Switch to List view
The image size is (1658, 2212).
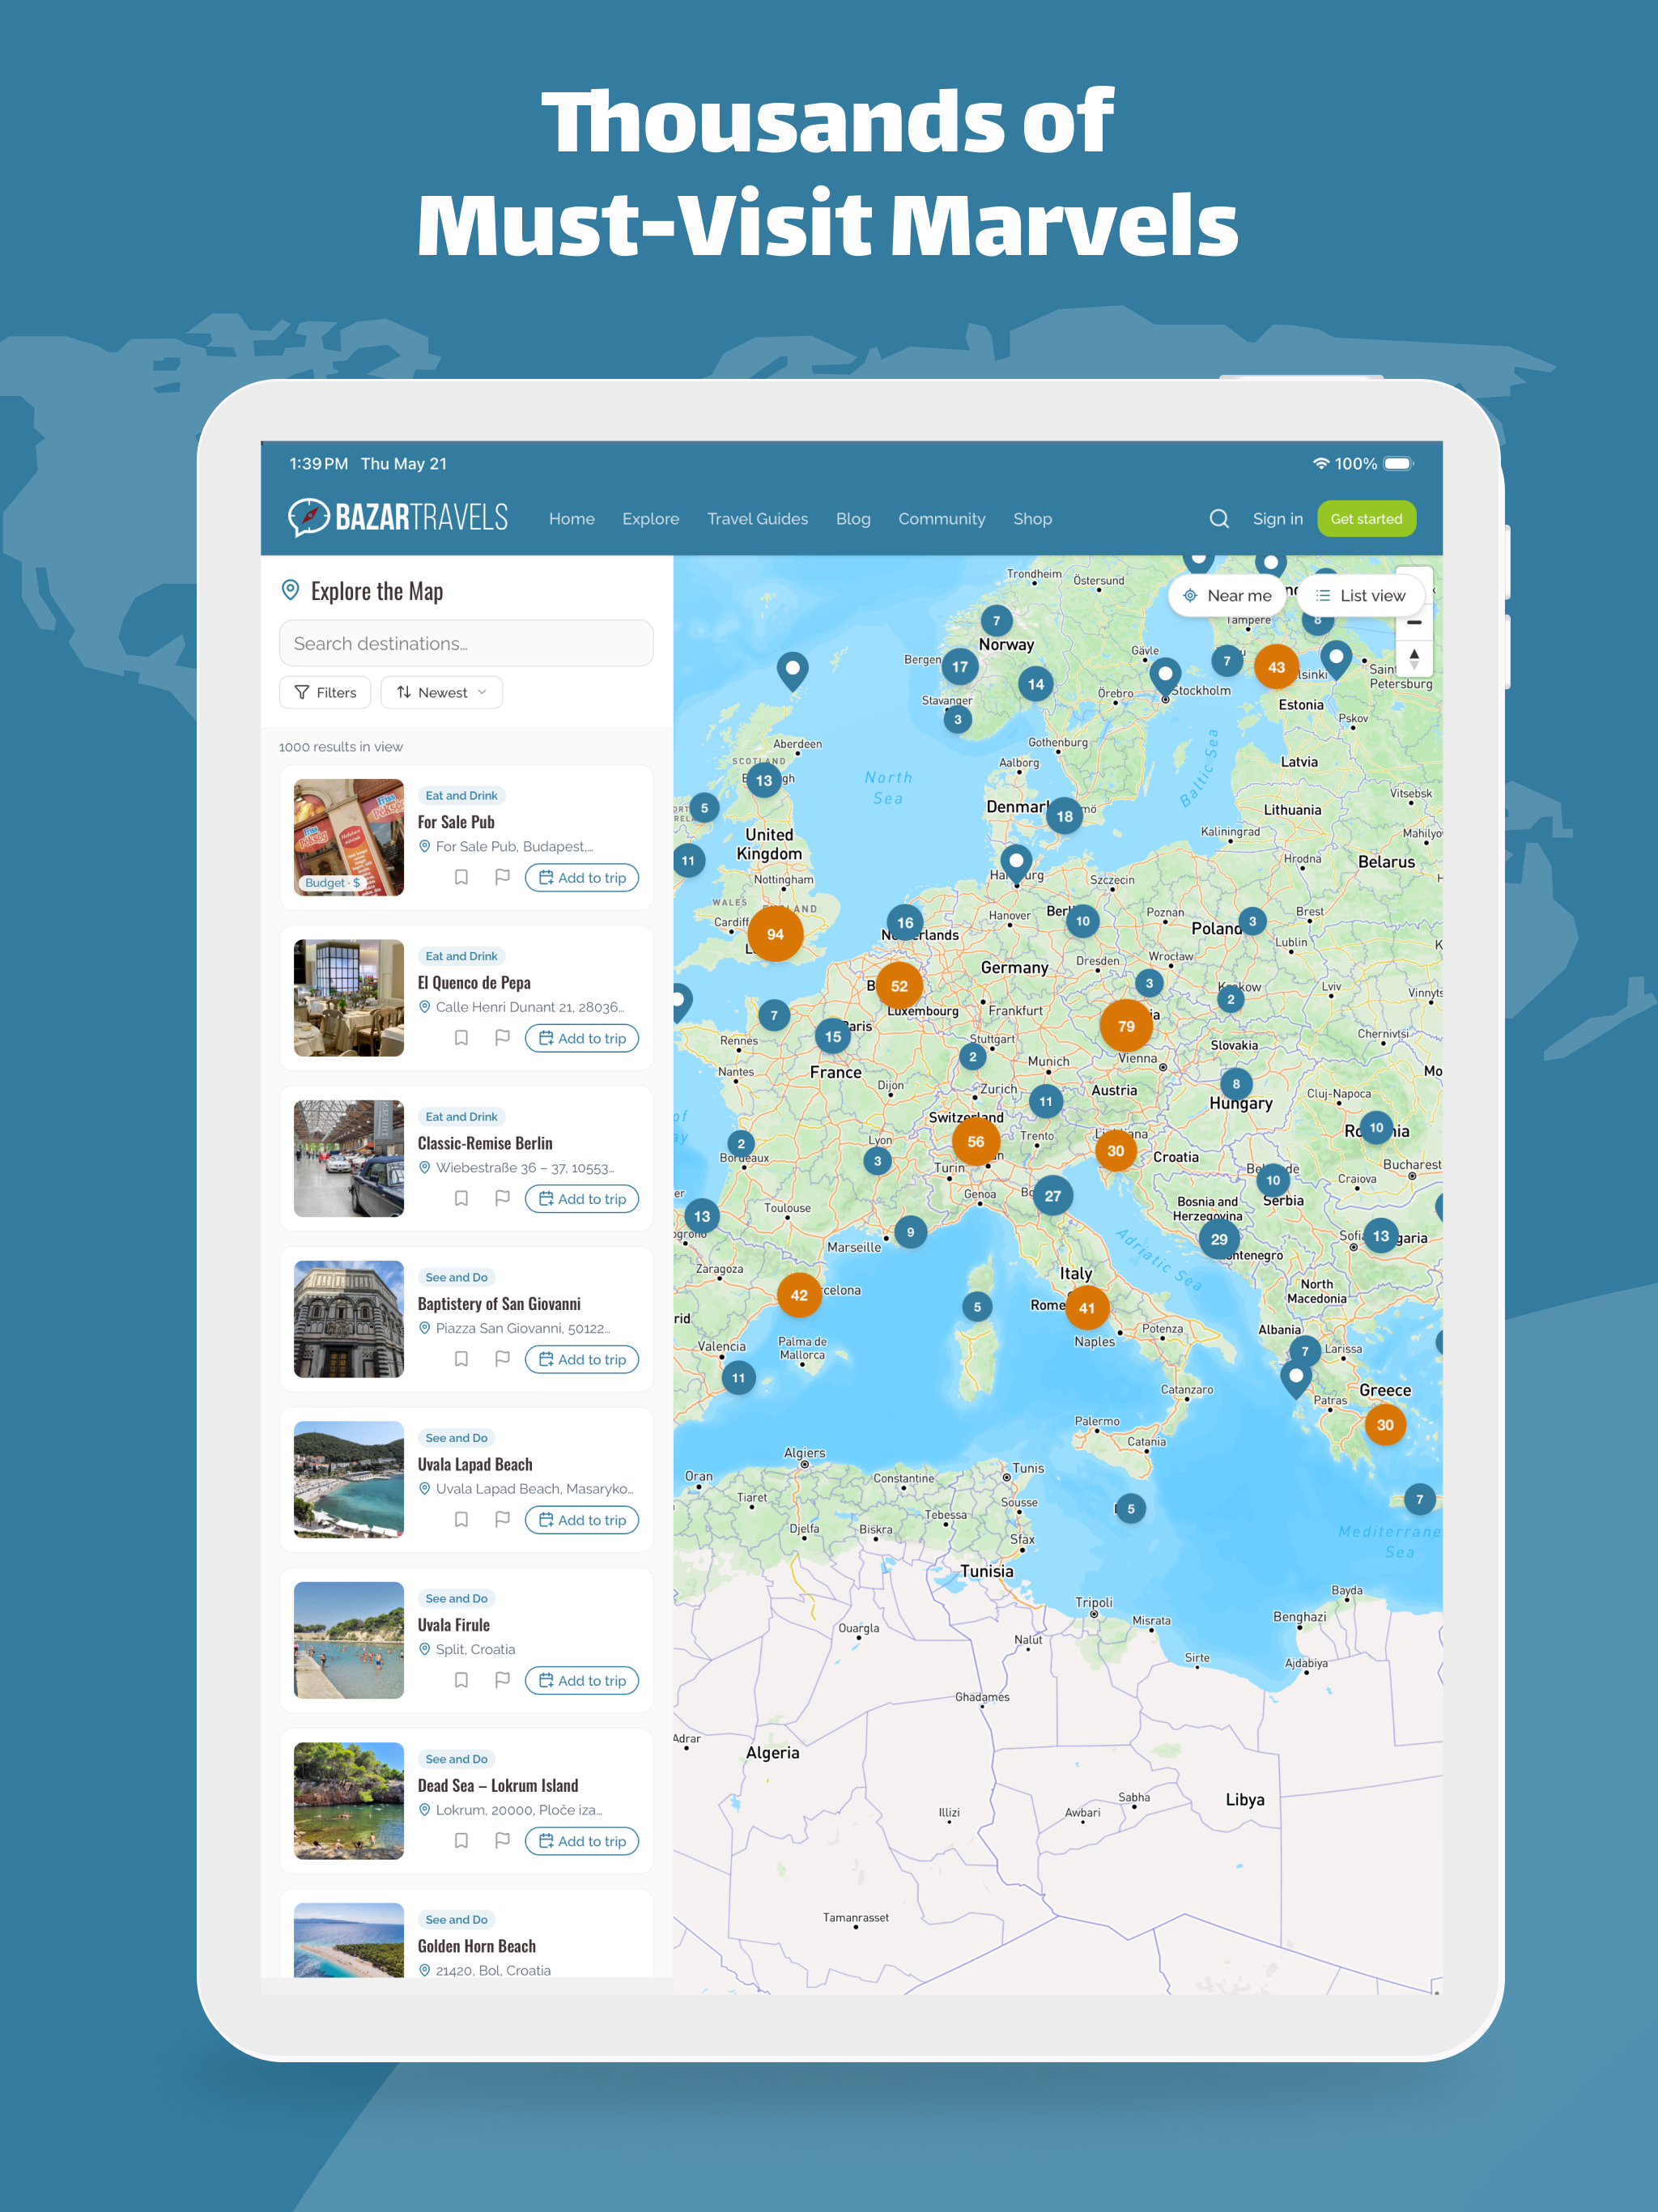click(1360, 595)
